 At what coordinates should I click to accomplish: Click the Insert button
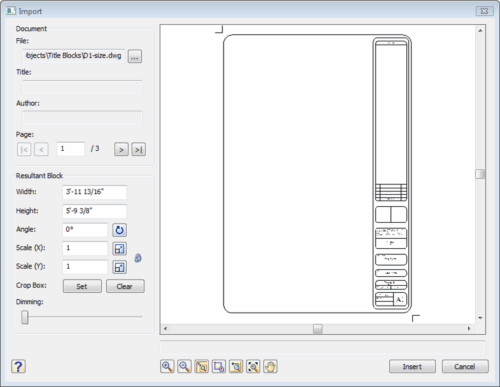click(412, 366)
